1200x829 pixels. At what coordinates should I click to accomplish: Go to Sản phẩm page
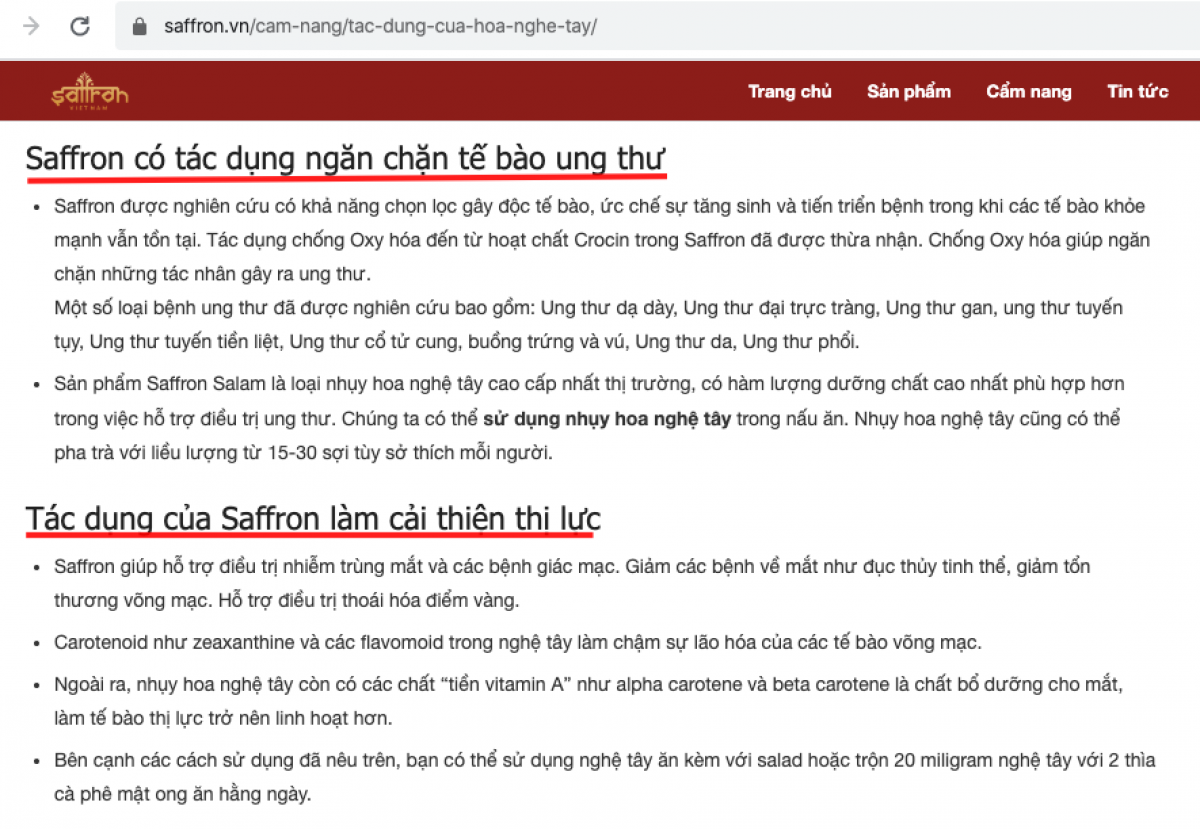(x=908, y=92)
